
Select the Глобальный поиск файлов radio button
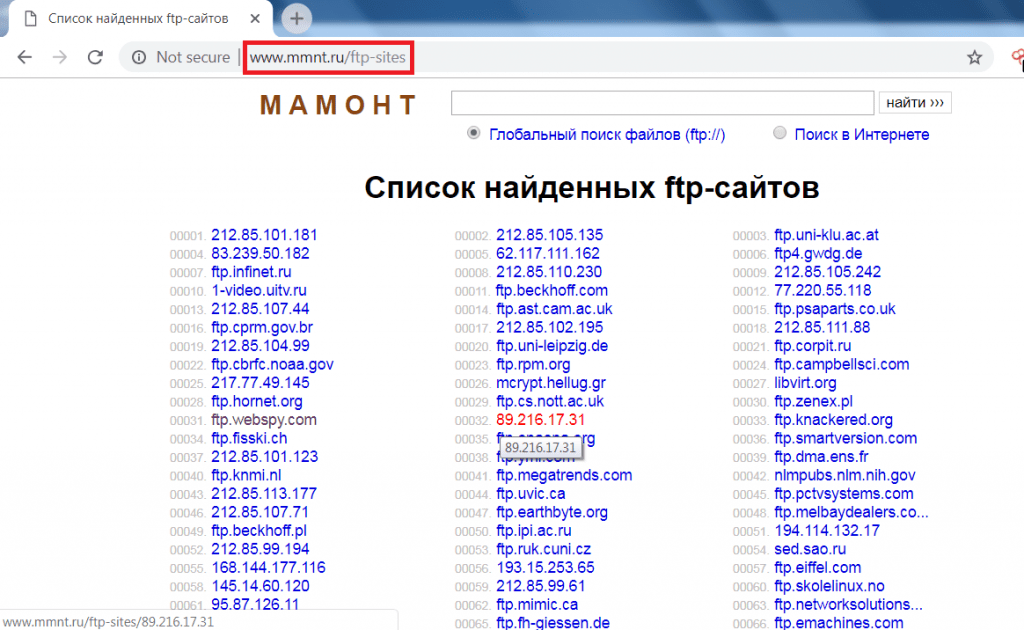tap(473, 132)
